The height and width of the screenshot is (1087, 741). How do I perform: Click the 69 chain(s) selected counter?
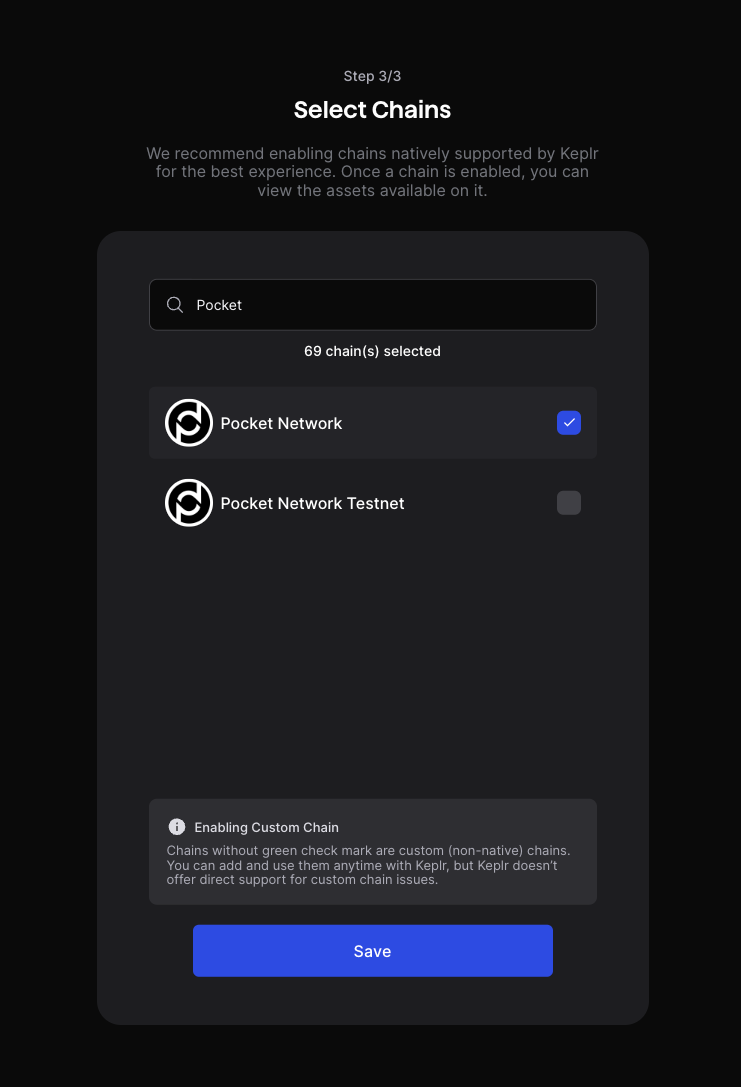click(x=372, y=351)
